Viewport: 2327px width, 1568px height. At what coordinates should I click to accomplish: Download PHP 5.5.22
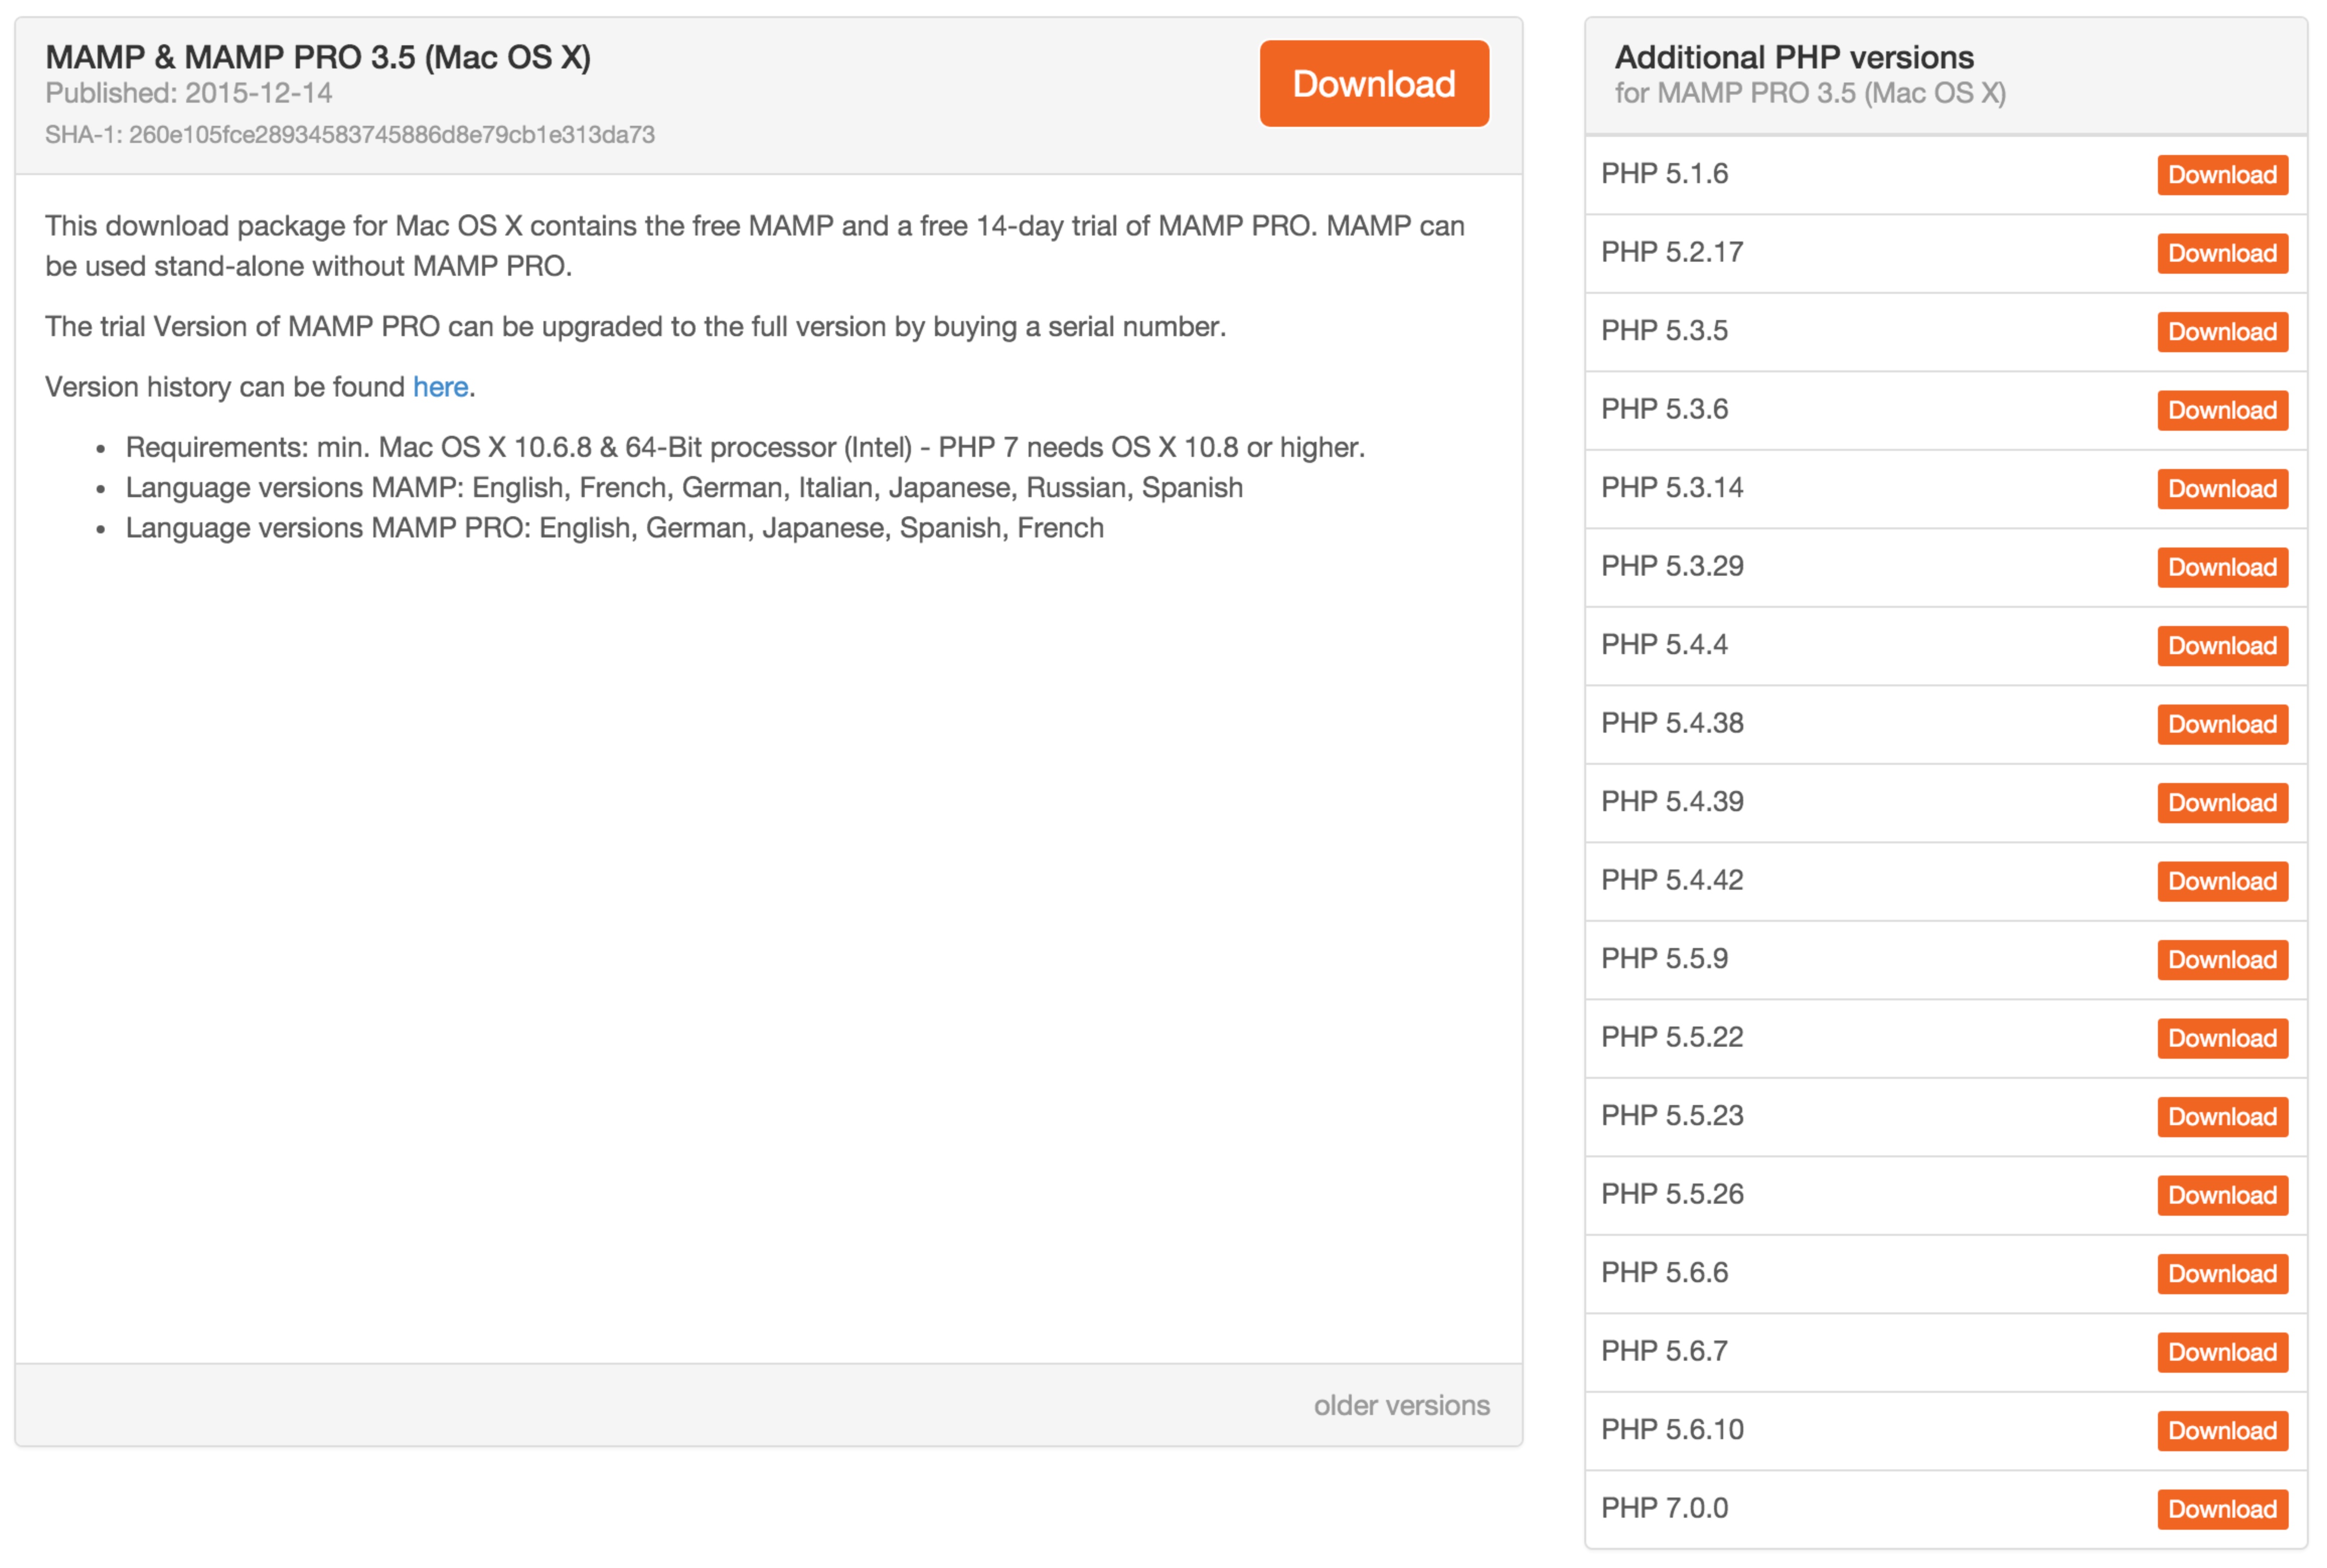tap(2222, 1038)
